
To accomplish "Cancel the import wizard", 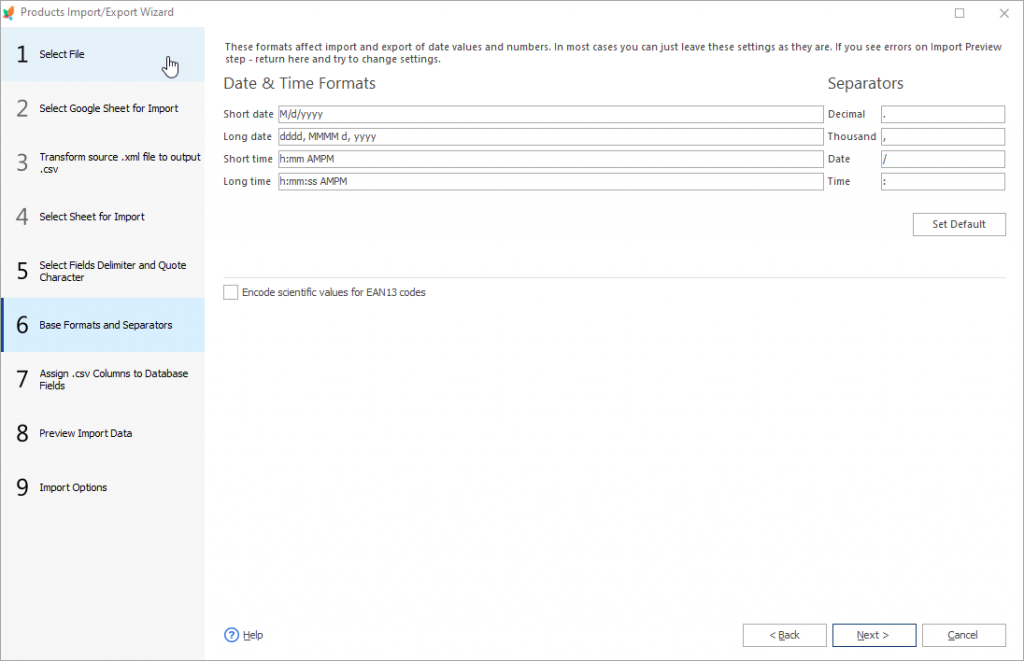I will click(x=962, y=635).
